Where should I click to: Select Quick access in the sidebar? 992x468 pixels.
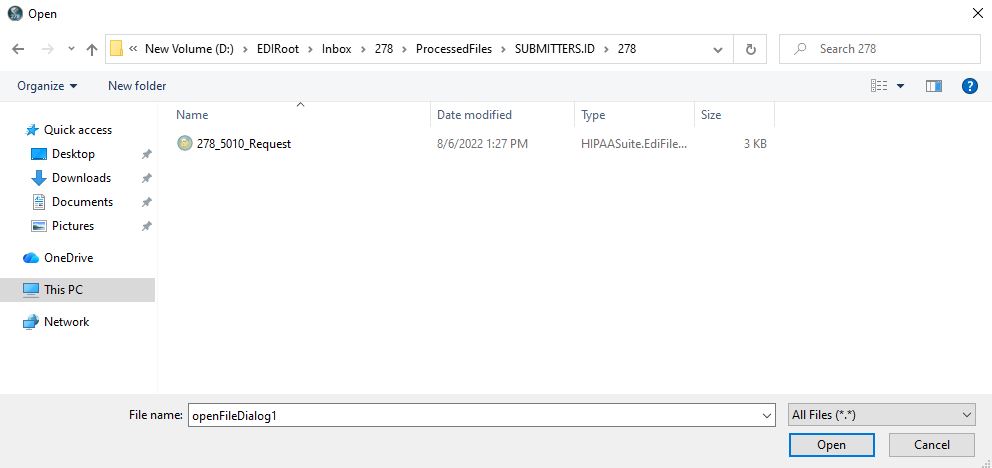click(x=77, y=130)
